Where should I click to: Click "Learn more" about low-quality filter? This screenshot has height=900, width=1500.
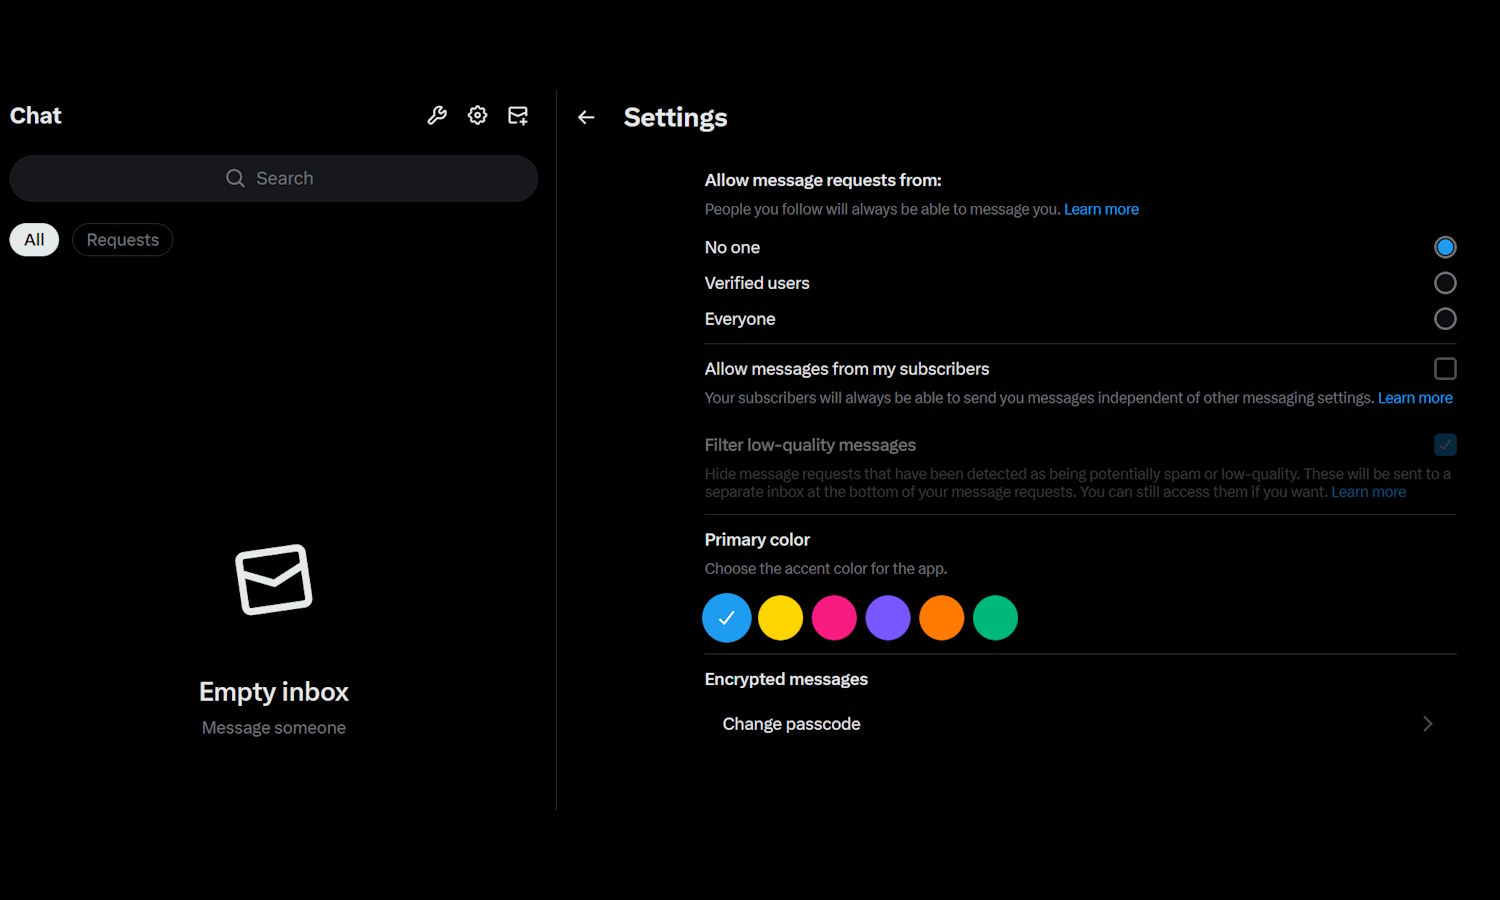(x=1368, y=492)
